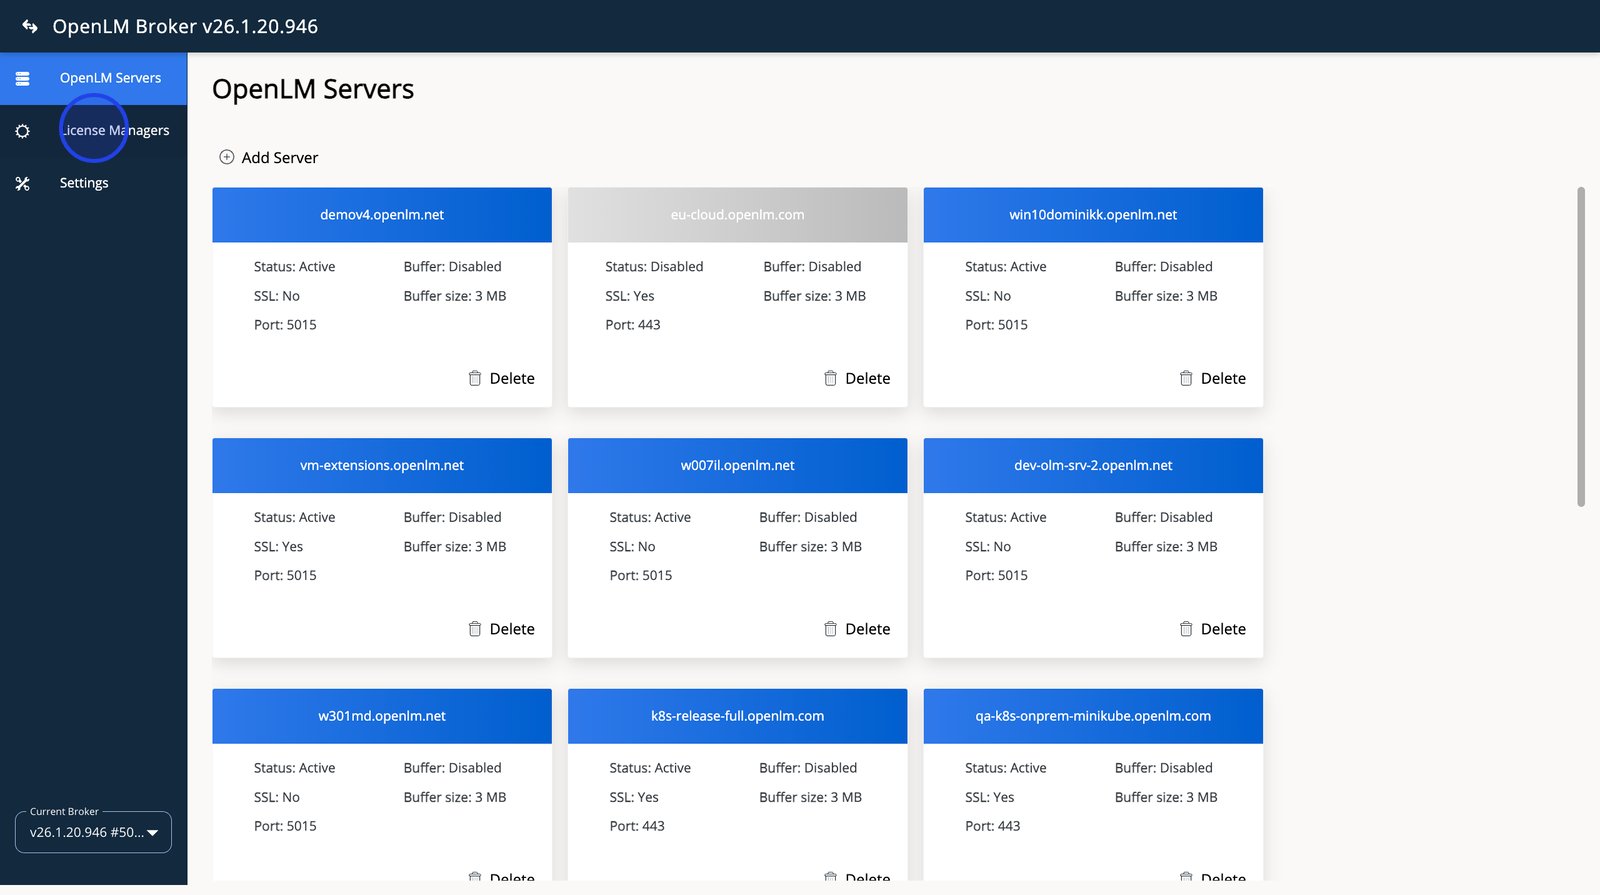Open the demov4.openlm.net card header
1600x895 pixels.
click(382, 215)
